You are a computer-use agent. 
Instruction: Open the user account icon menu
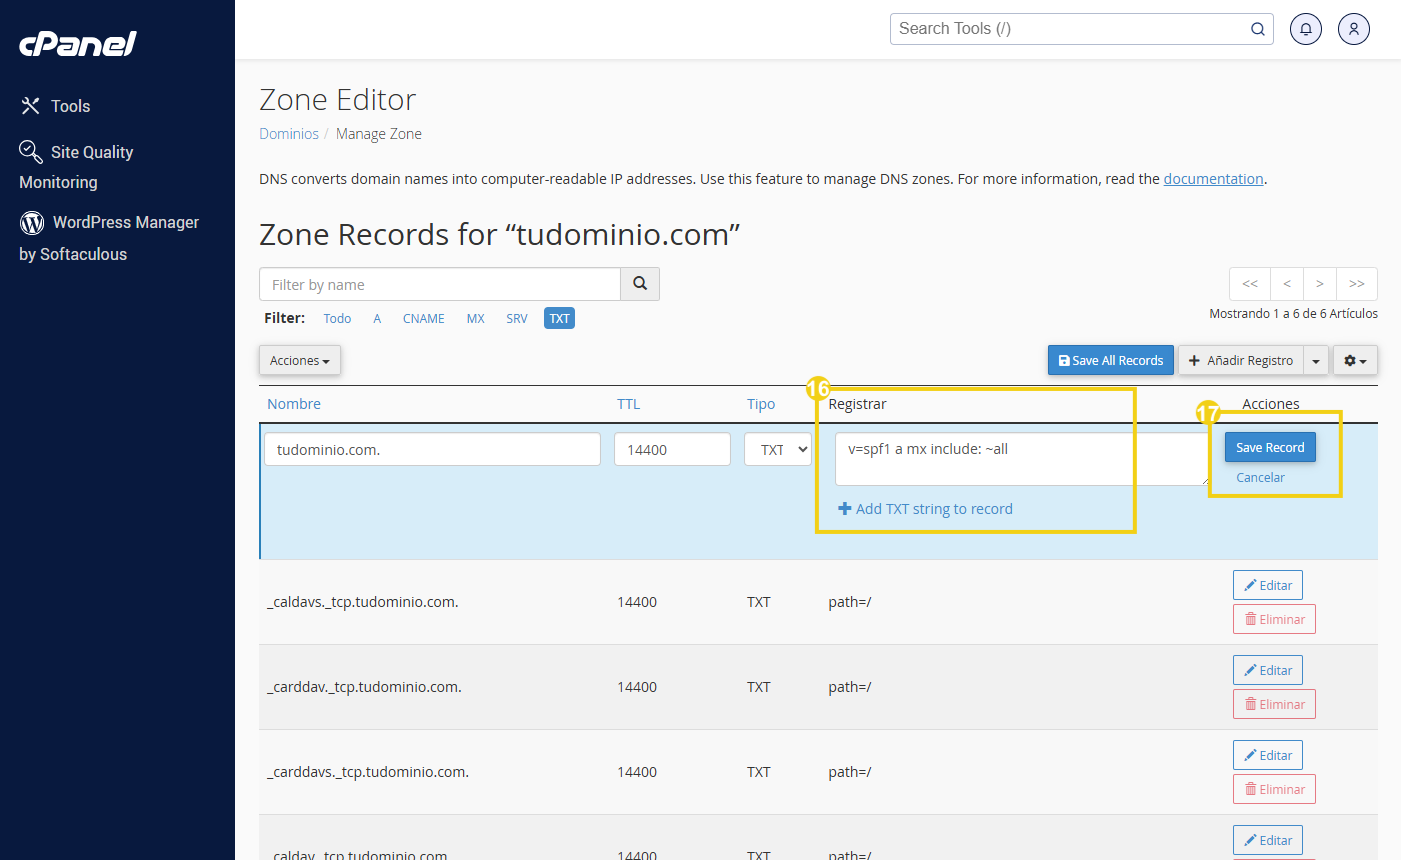(x=1353, y=29)
